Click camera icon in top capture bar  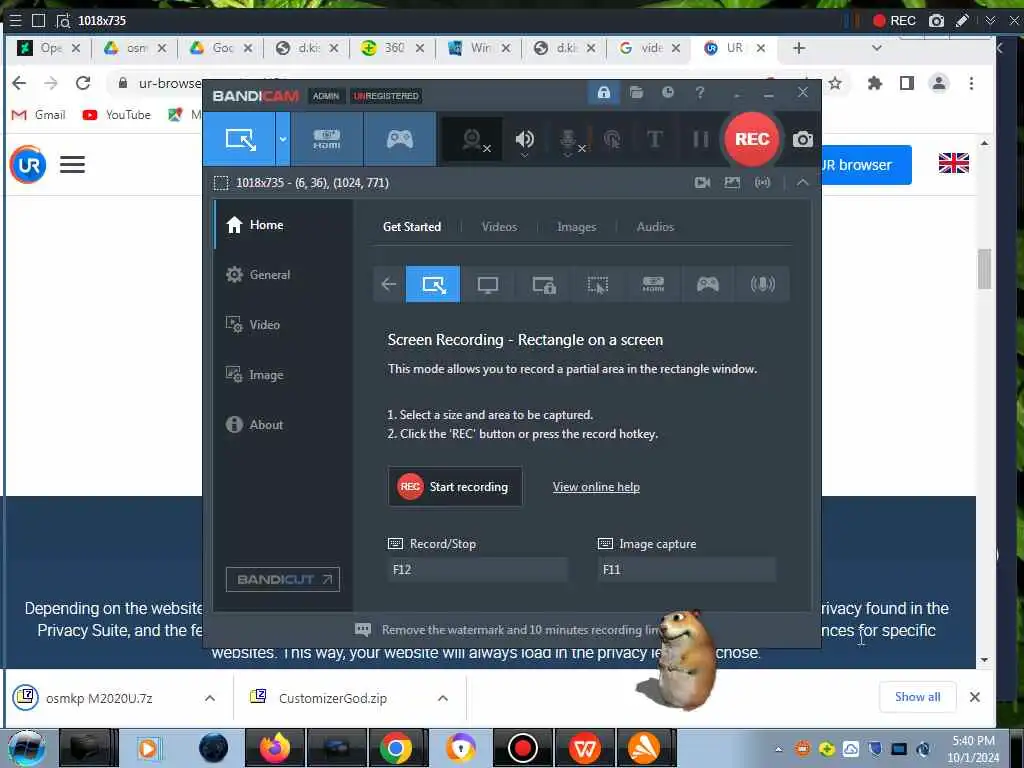click(x=936, y=21)
